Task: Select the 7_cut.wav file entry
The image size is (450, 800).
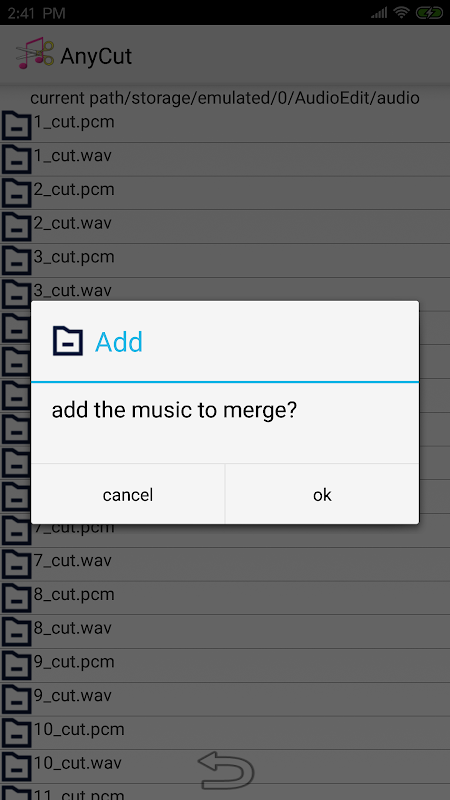Action: (225, 563)
